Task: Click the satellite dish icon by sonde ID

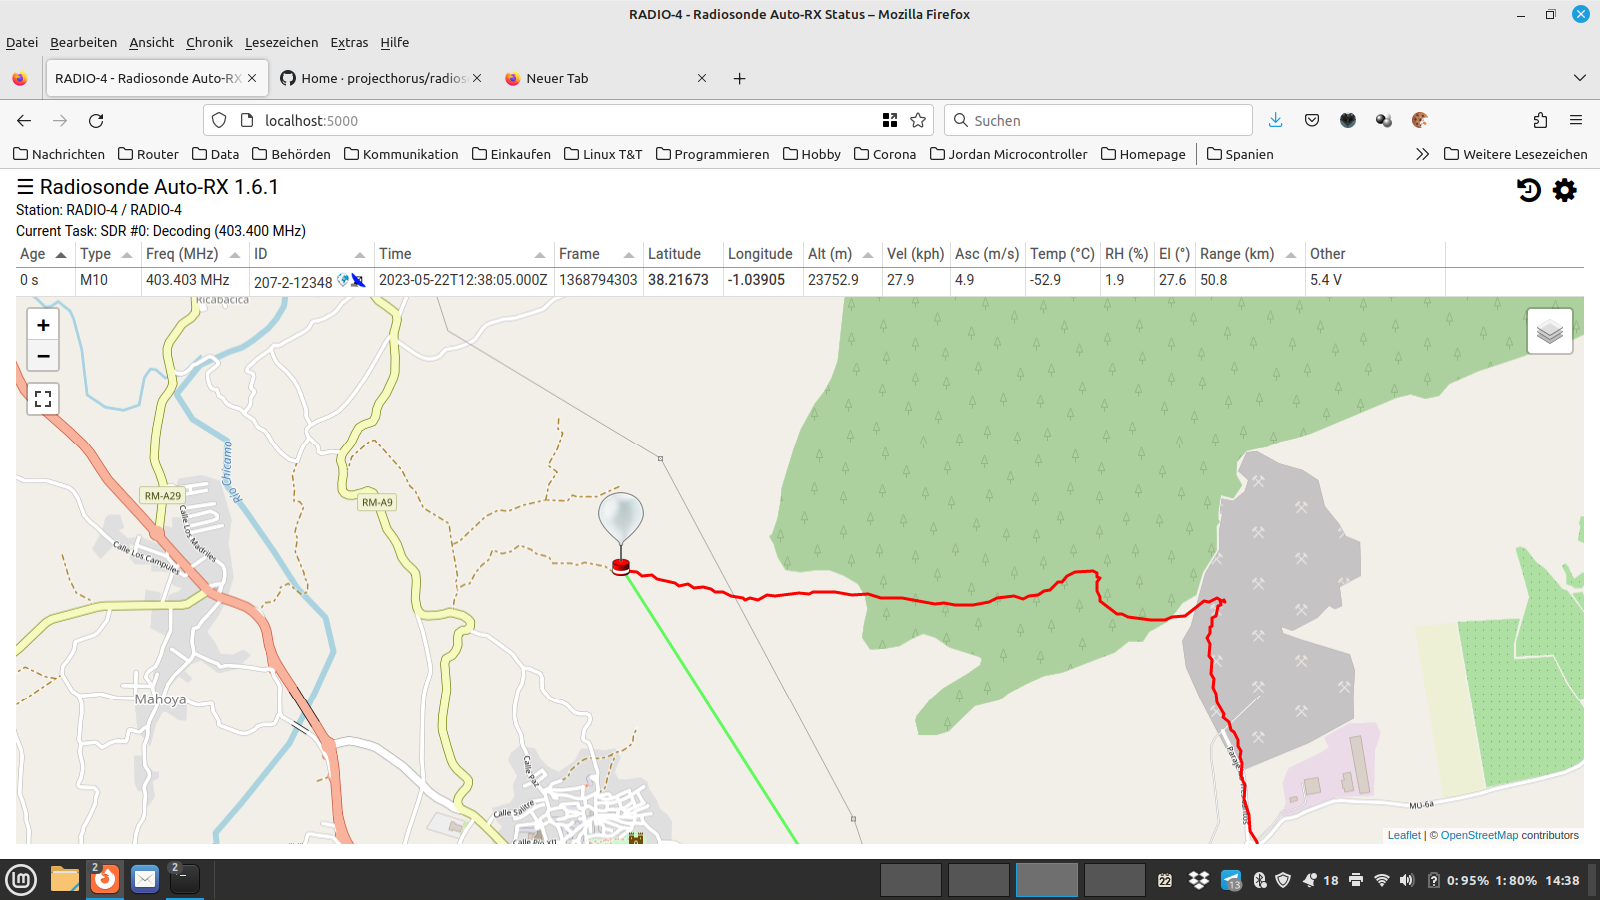Action: coord(358,281)
